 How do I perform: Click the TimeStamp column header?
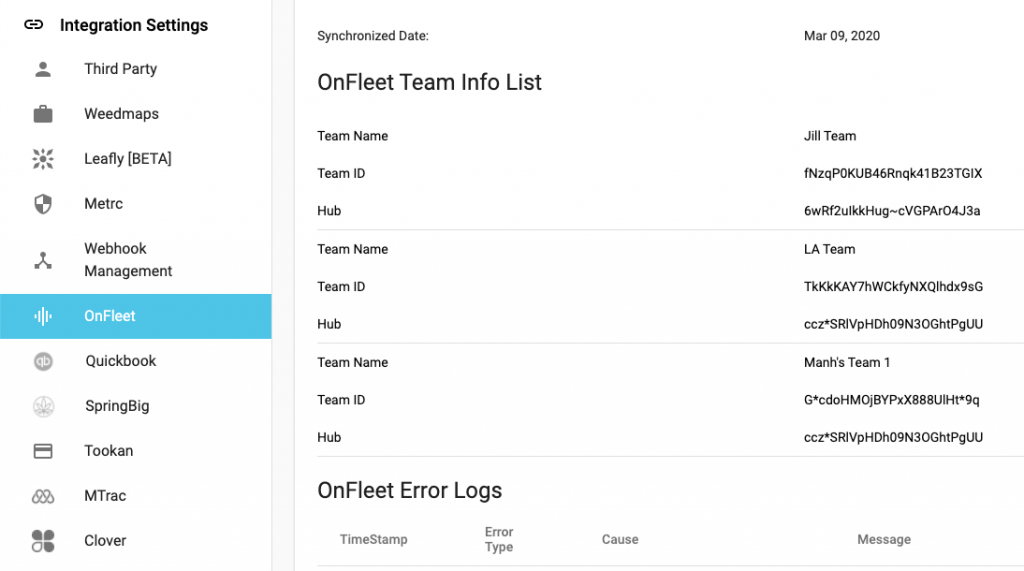pos(374,540)
